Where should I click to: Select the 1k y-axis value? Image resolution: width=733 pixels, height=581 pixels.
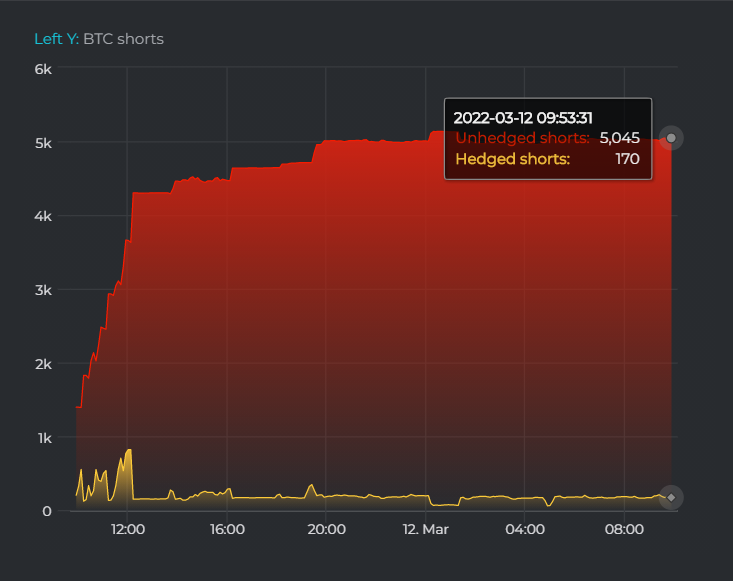click(x=43, y=438)
